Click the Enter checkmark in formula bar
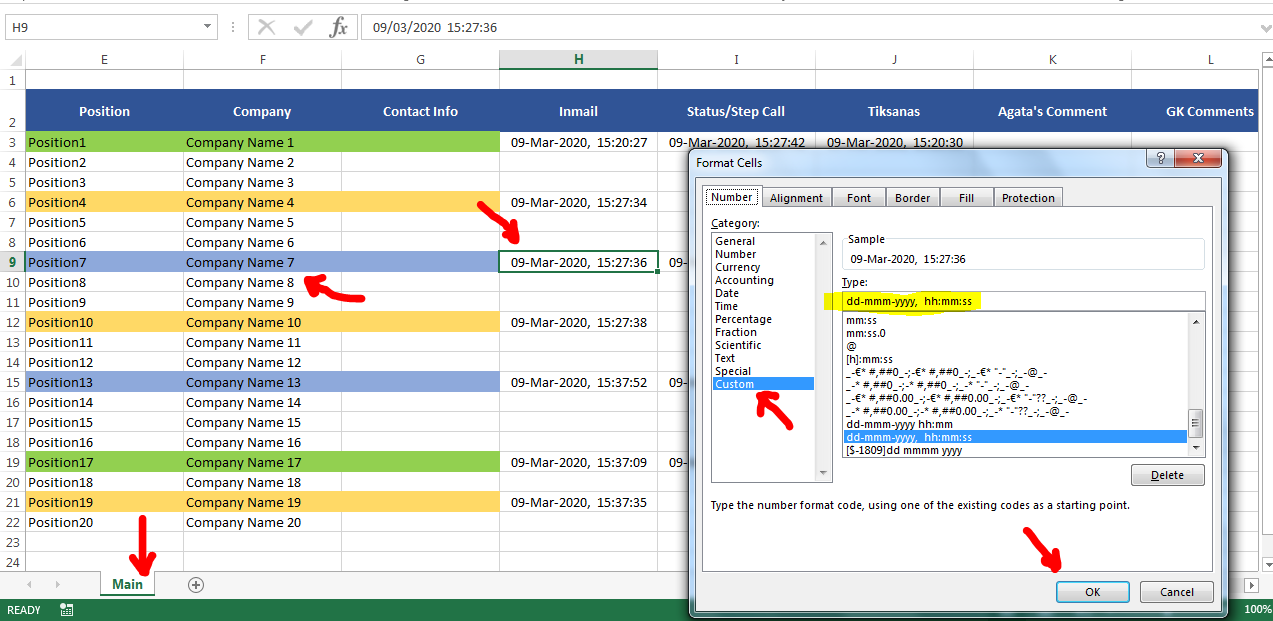The width and height of the screenshot is (1273, 621). 303,27
